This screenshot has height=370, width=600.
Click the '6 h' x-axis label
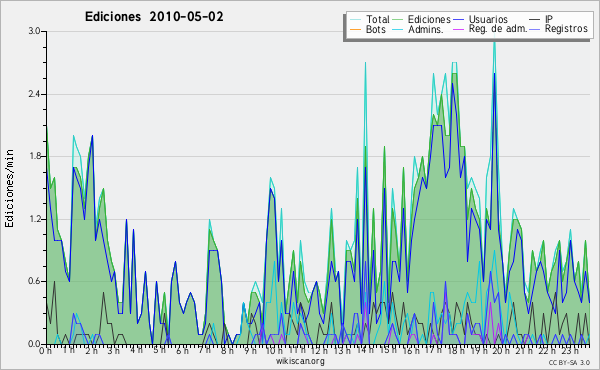coord(182,351)
